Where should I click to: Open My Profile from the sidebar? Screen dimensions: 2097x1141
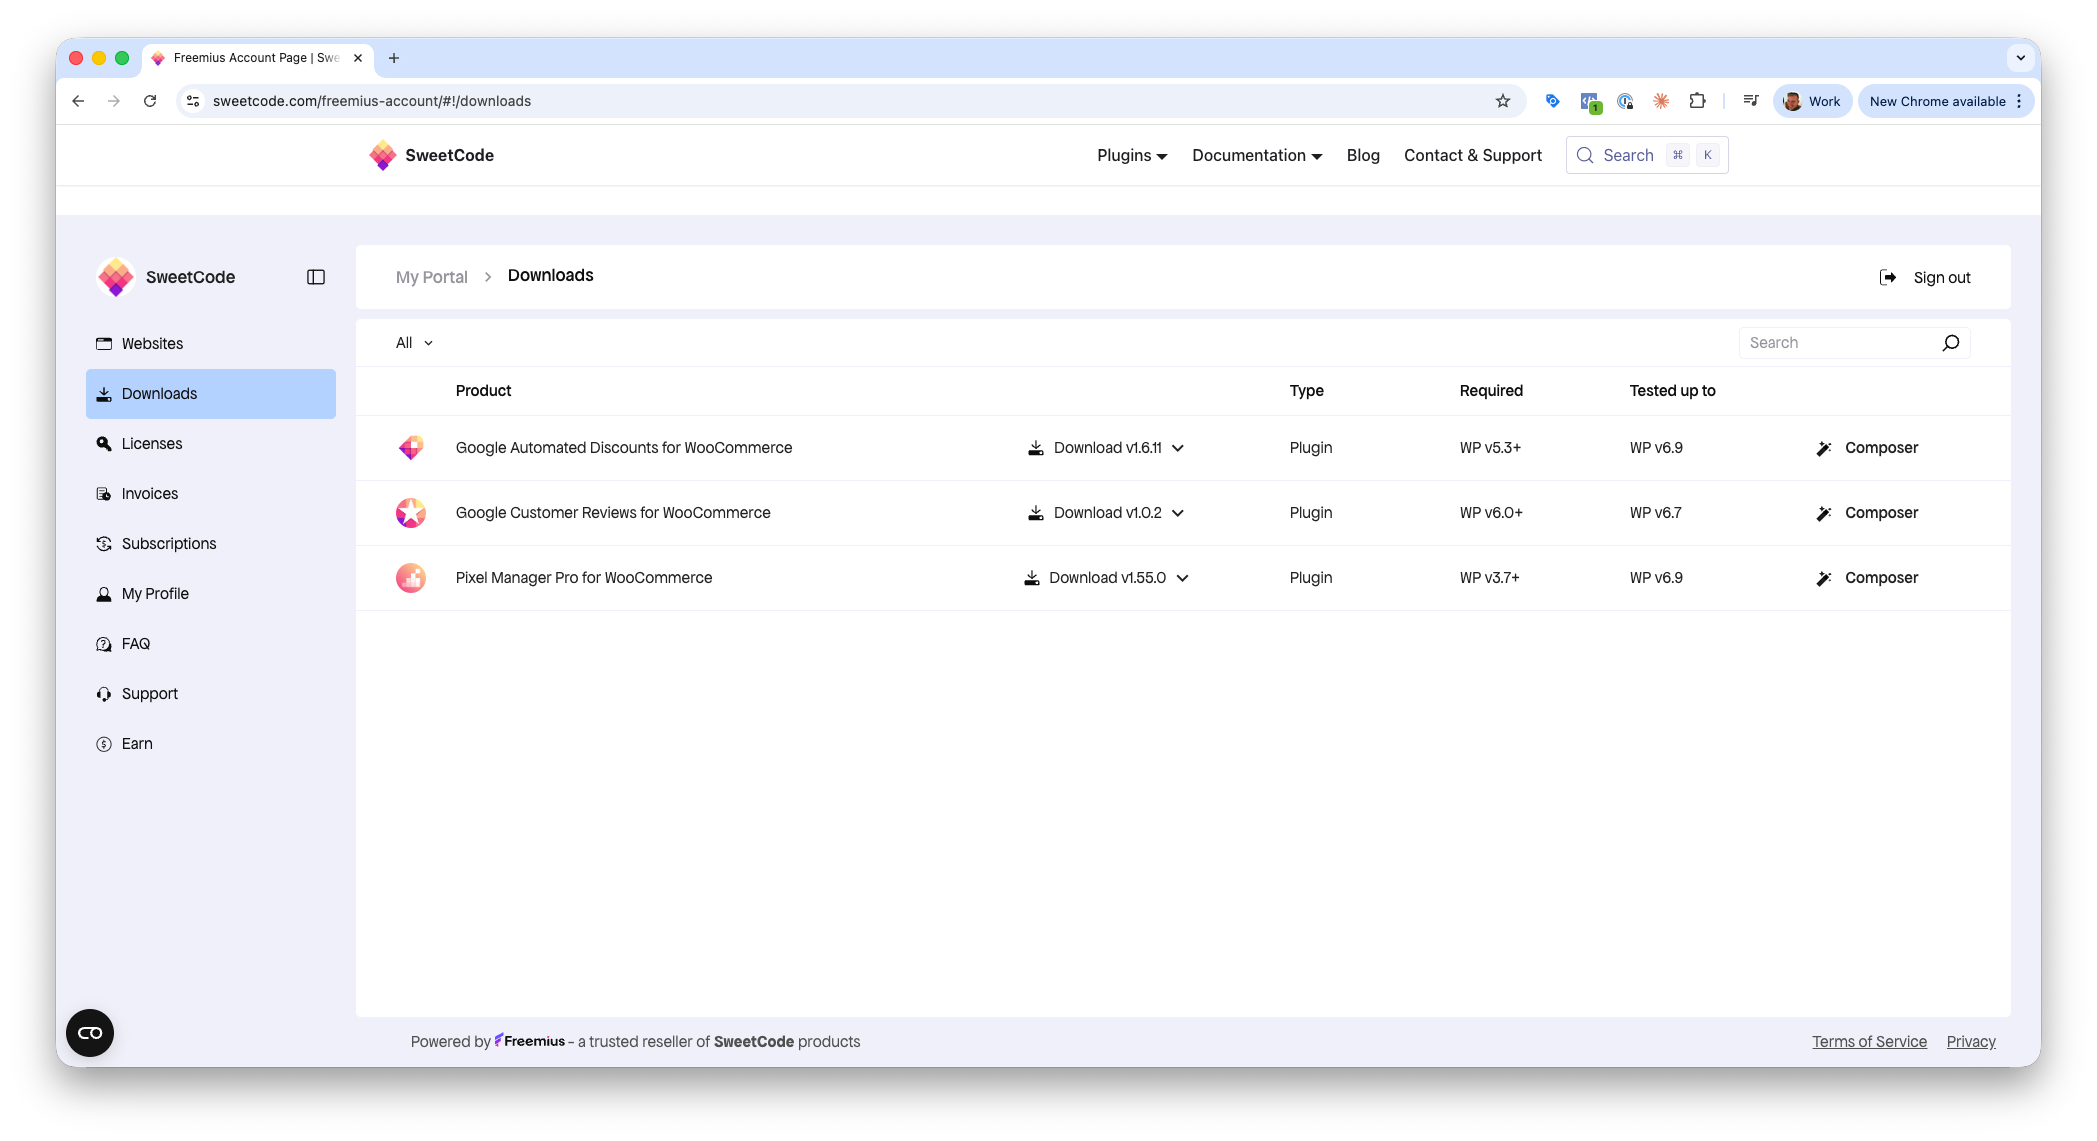click(155, 593)
